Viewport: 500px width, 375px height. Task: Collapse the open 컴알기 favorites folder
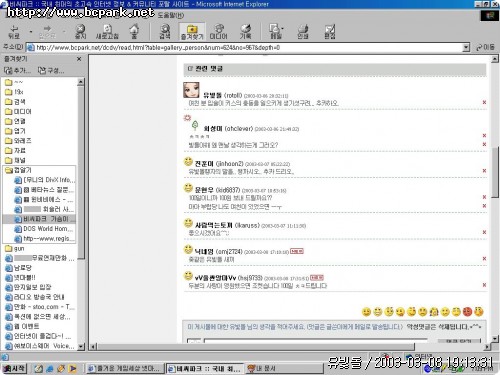pyautogui.click(x=18, y=170)
